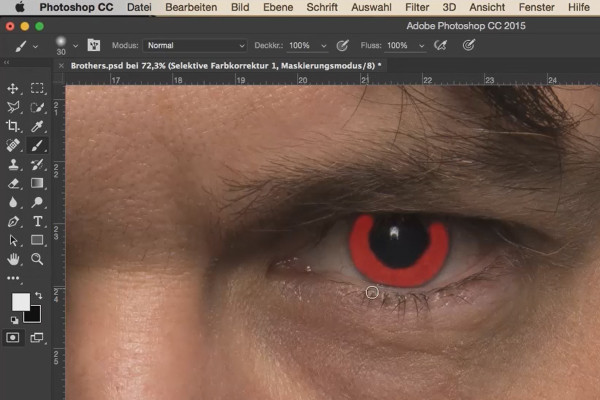Select the Brush tool in toolbox
This screenshot has height=400, width=600.
coord(37,145)
